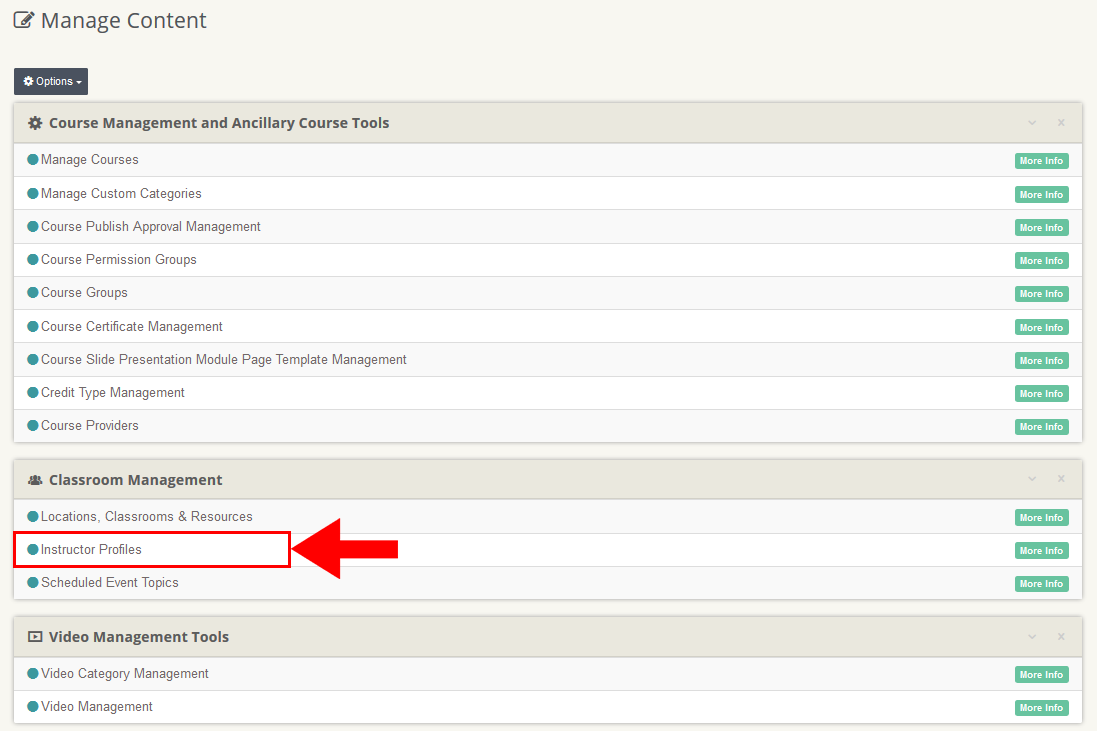The image size is (1097, 731).
Task: Click the gear icon beside Course Management heading
Action: coord(35,123)
